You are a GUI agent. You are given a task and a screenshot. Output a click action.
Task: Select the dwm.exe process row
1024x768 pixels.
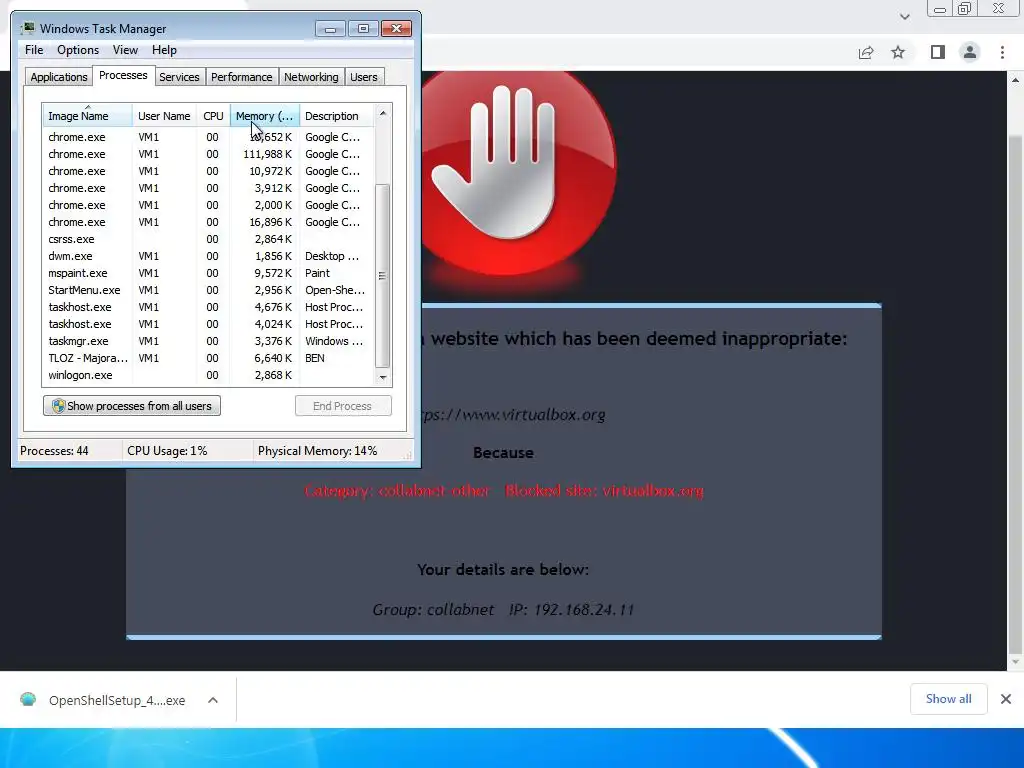point(208,256)
